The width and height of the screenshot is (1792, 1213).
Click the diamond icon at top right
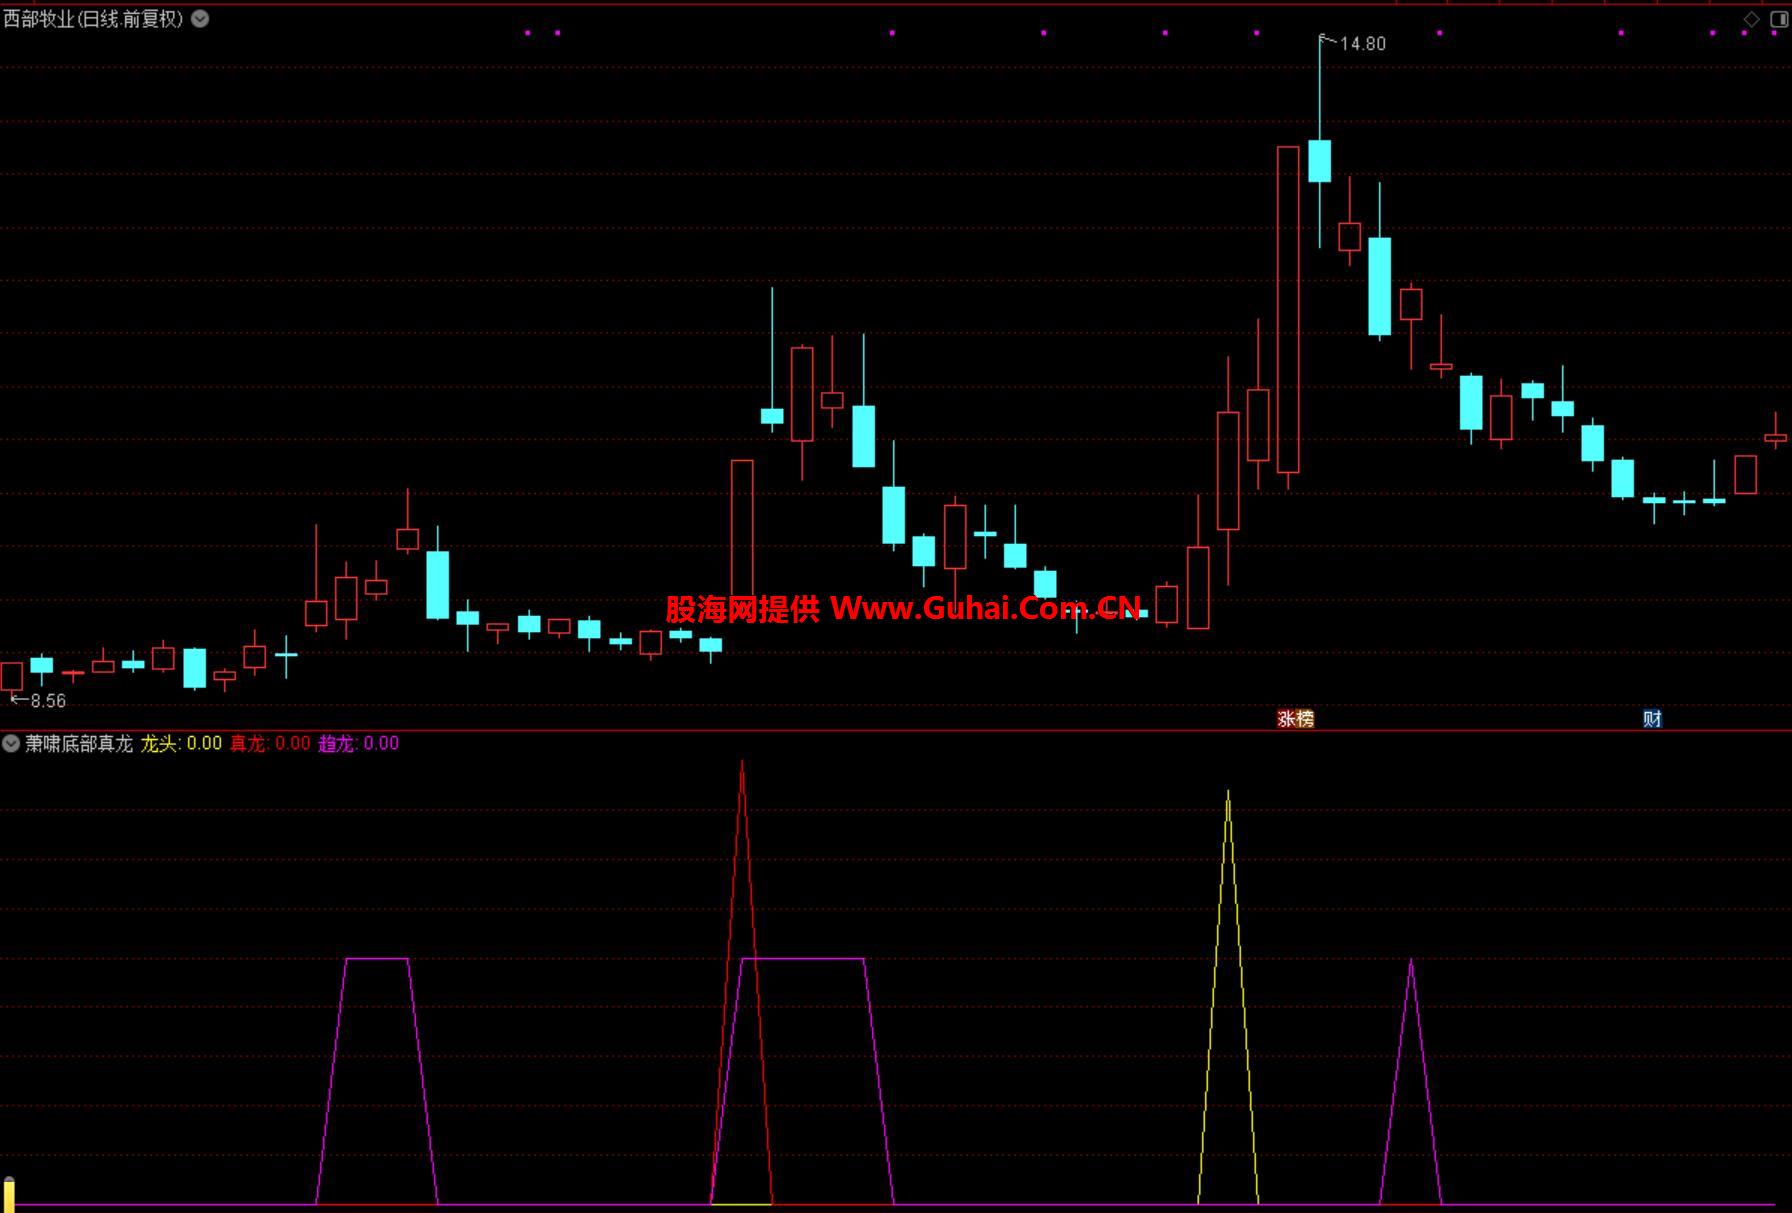pos(1752,19)
